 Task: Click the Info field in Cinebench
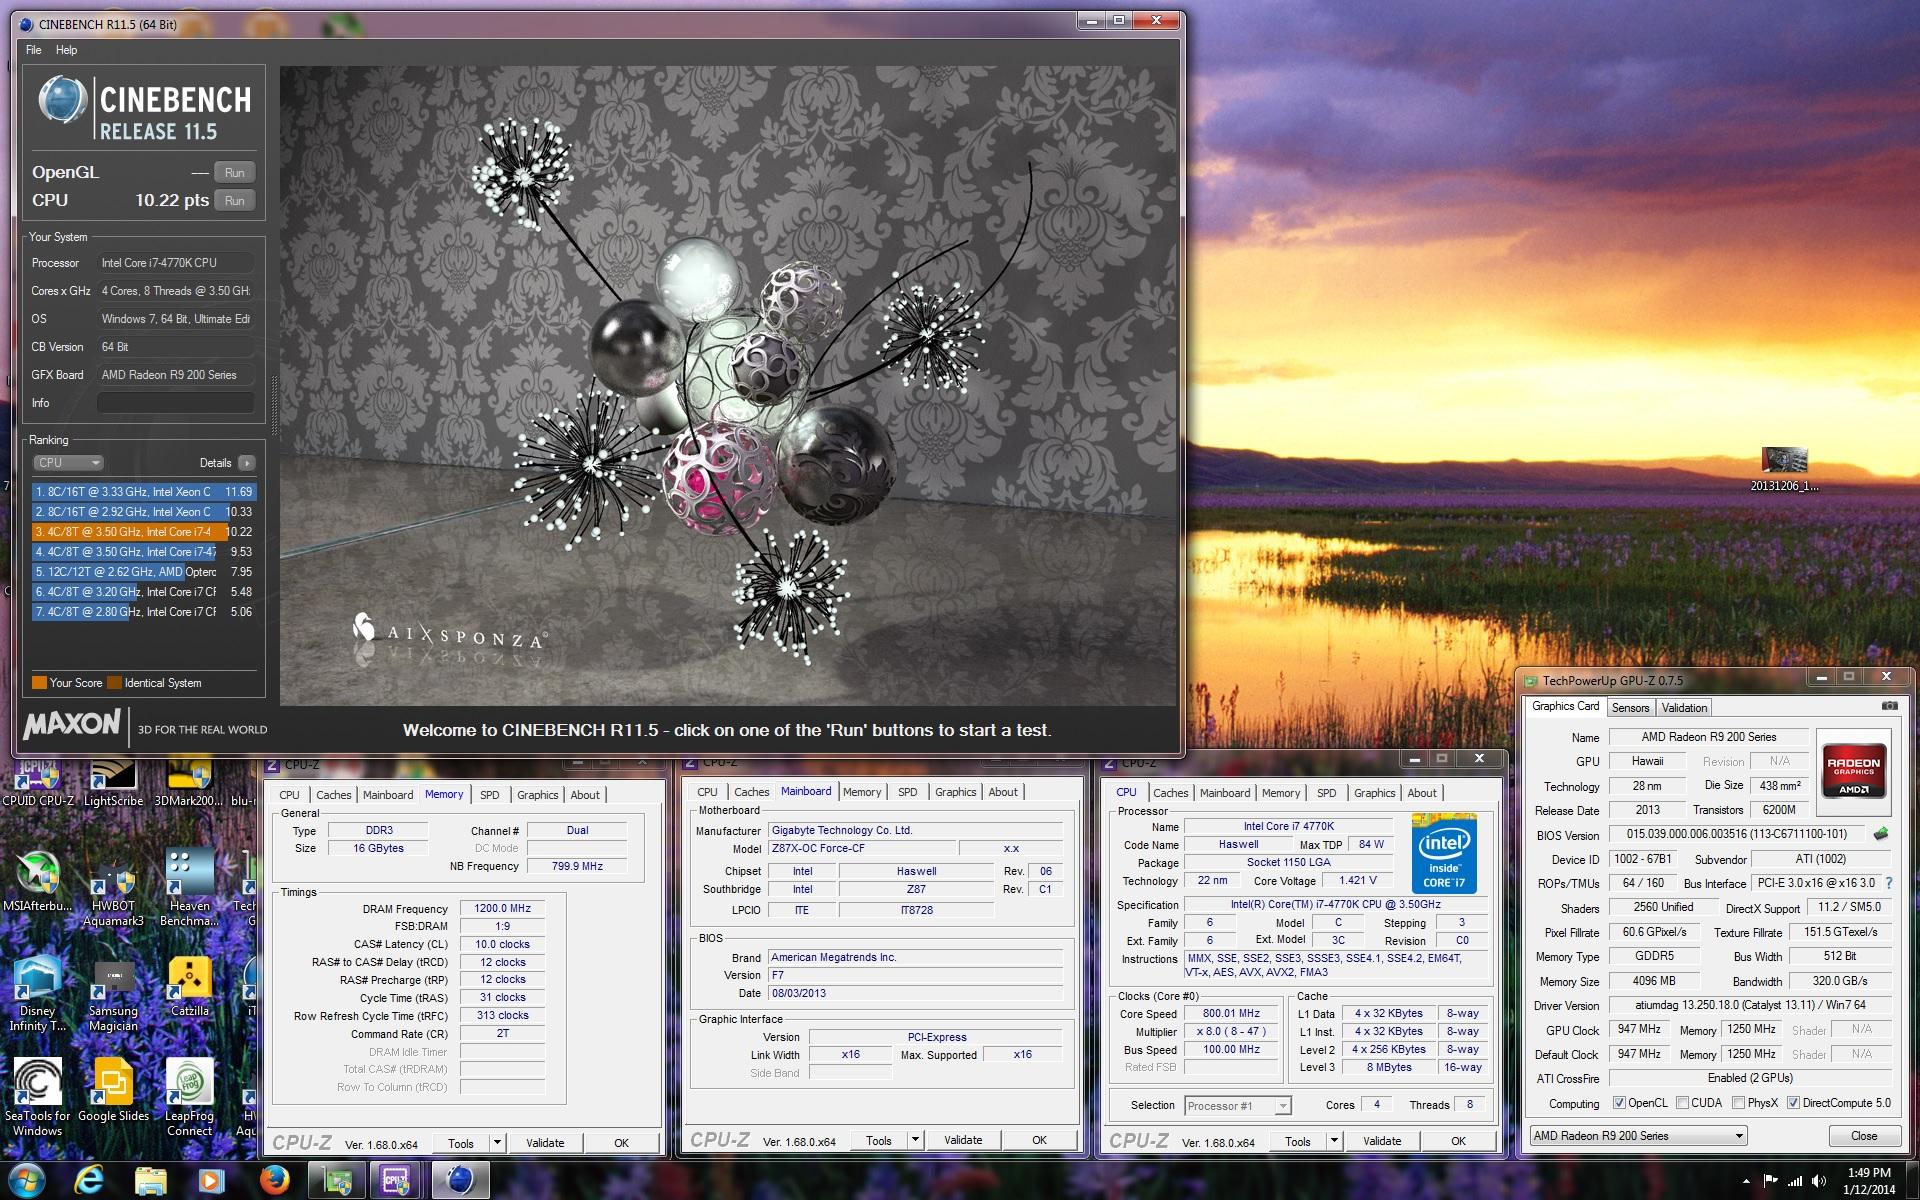click(175, 403)
